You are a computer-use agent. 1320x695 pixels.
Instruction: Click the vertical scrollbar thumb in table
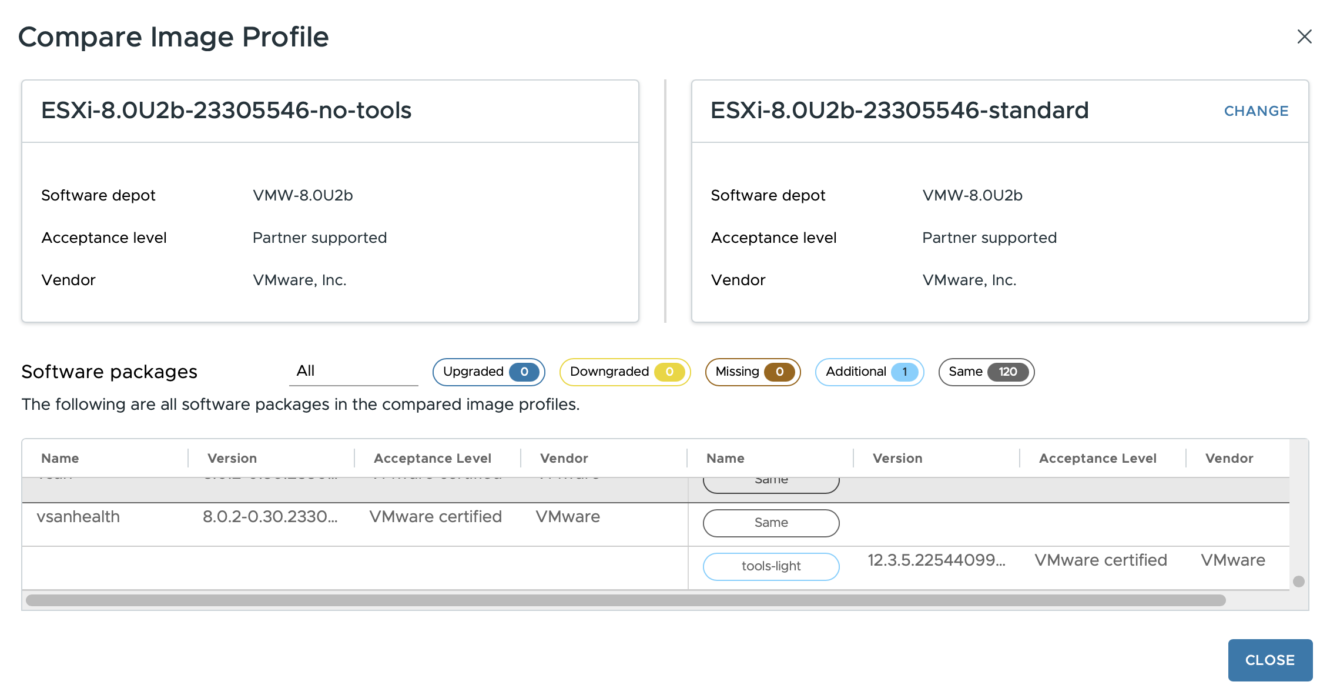pyautogui.click(x=1298, y=581)
